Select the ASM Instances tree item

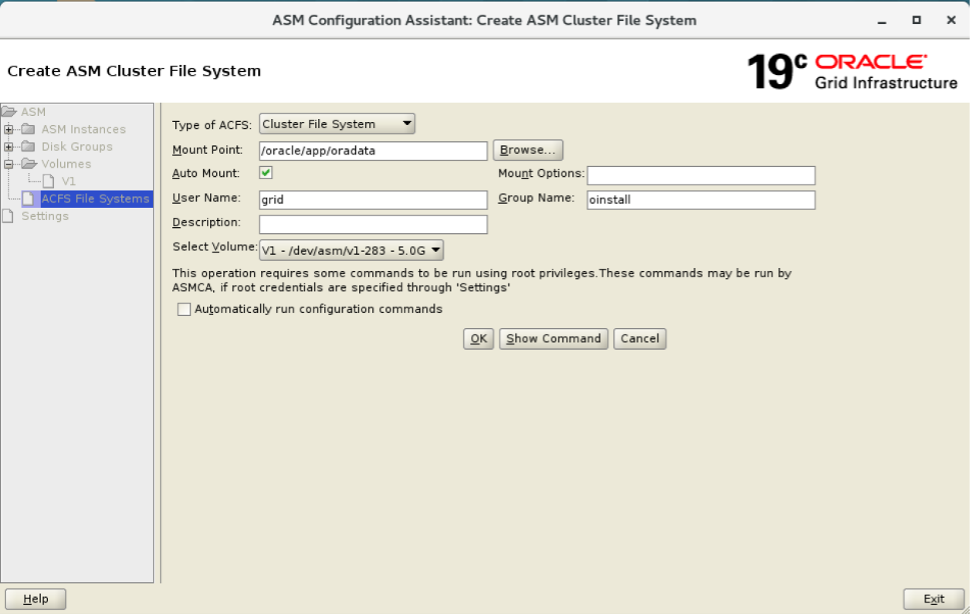(84, 130)
